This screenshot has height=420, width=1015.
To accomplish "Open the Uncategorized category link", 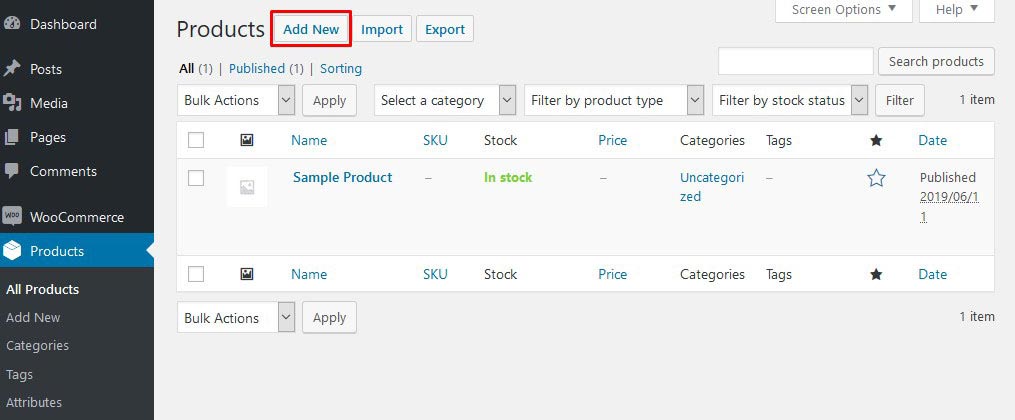I will coord(712,187).
